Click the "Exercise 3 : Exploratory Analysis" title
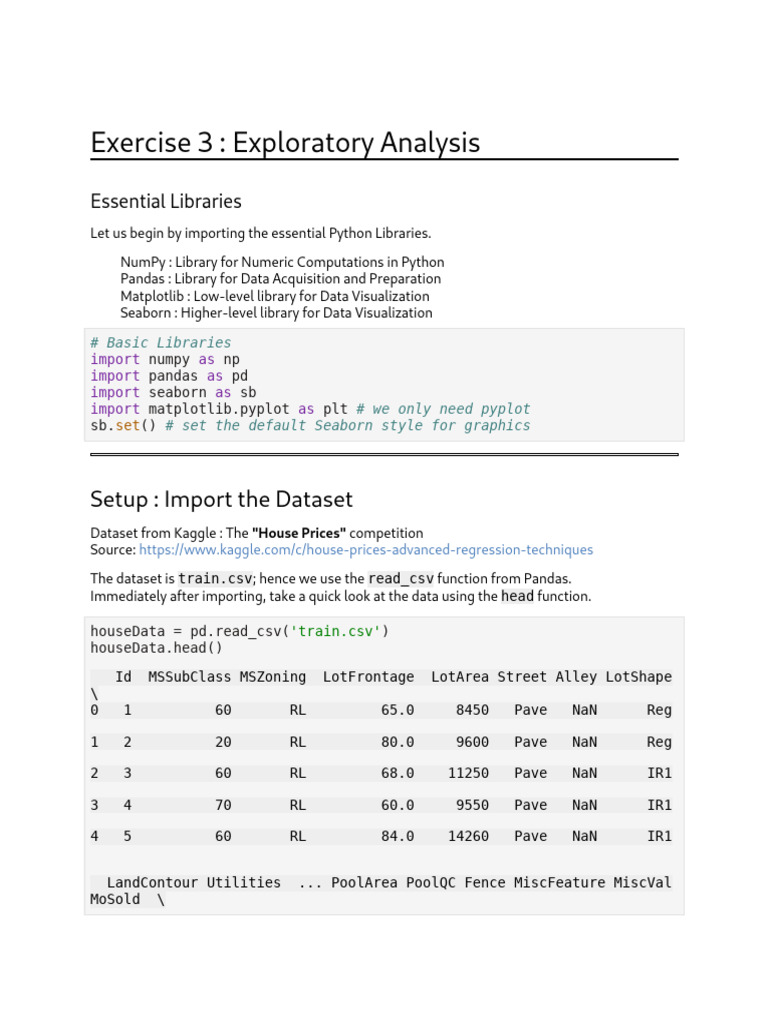 (x=285, y=143)
